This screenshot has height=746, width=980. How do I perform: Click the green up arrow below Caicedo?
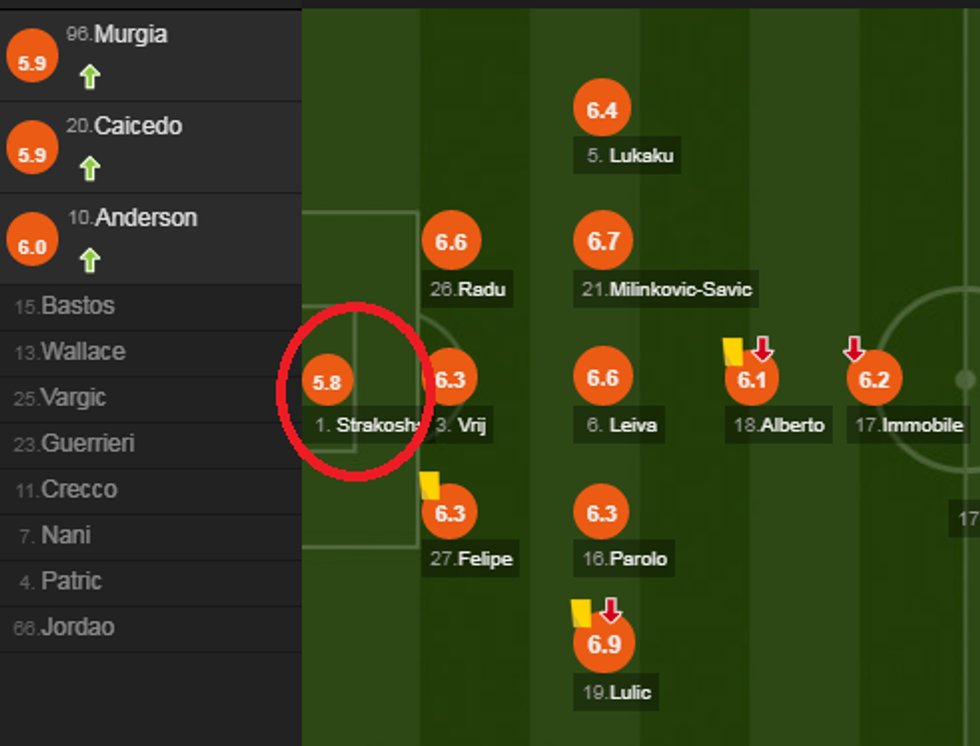click(89, 170)
